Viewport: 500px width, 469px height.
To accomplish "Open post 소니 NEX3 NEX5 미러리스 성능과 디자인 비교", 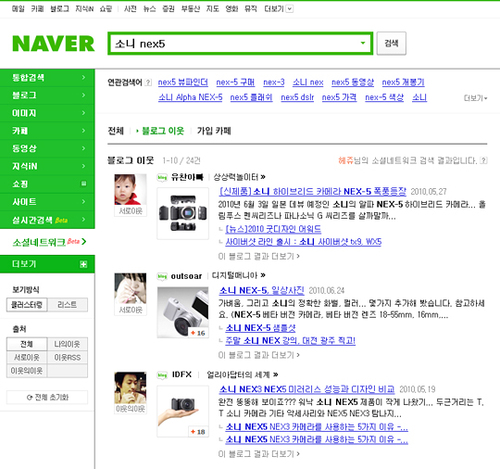I will point(307,389).
